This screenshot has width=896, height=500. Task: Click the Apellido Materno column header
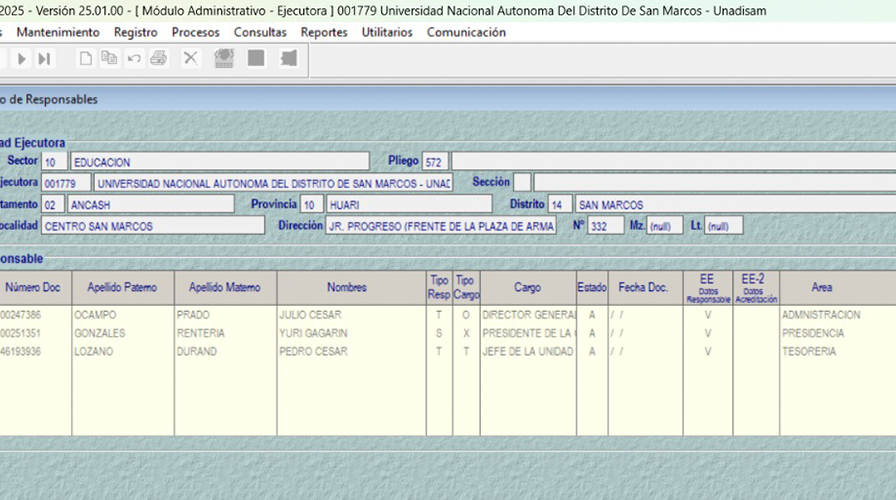[226, 288]
